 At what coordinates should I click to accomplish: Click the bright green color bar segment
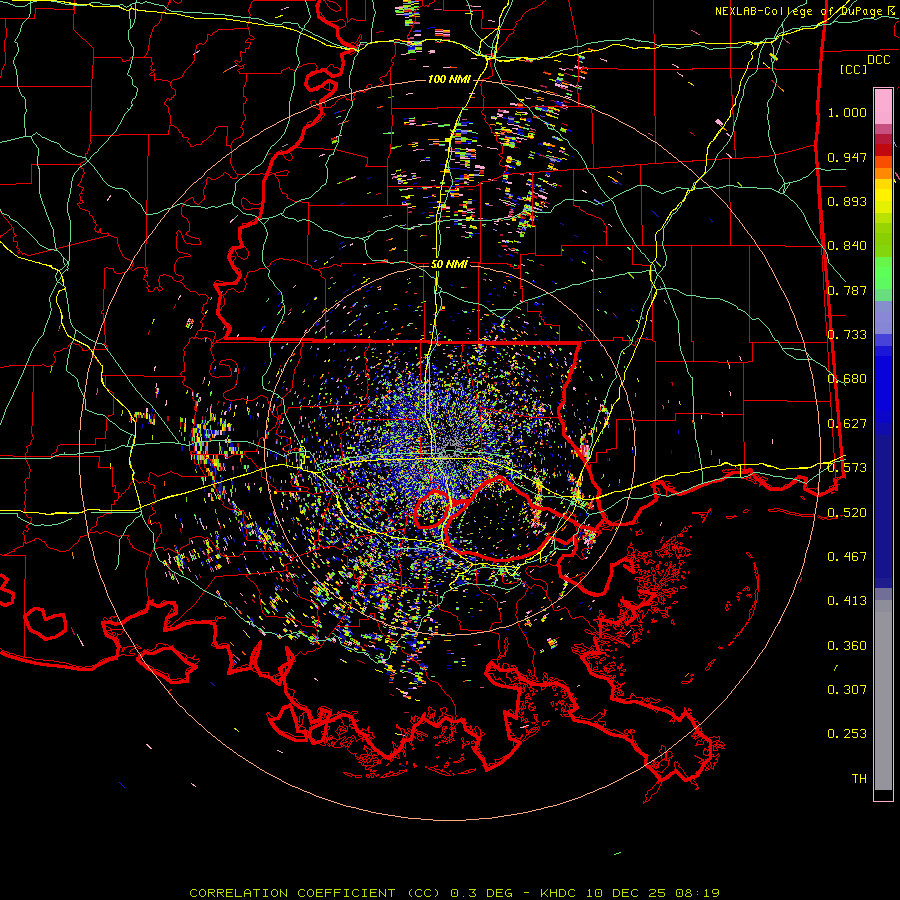883,273
